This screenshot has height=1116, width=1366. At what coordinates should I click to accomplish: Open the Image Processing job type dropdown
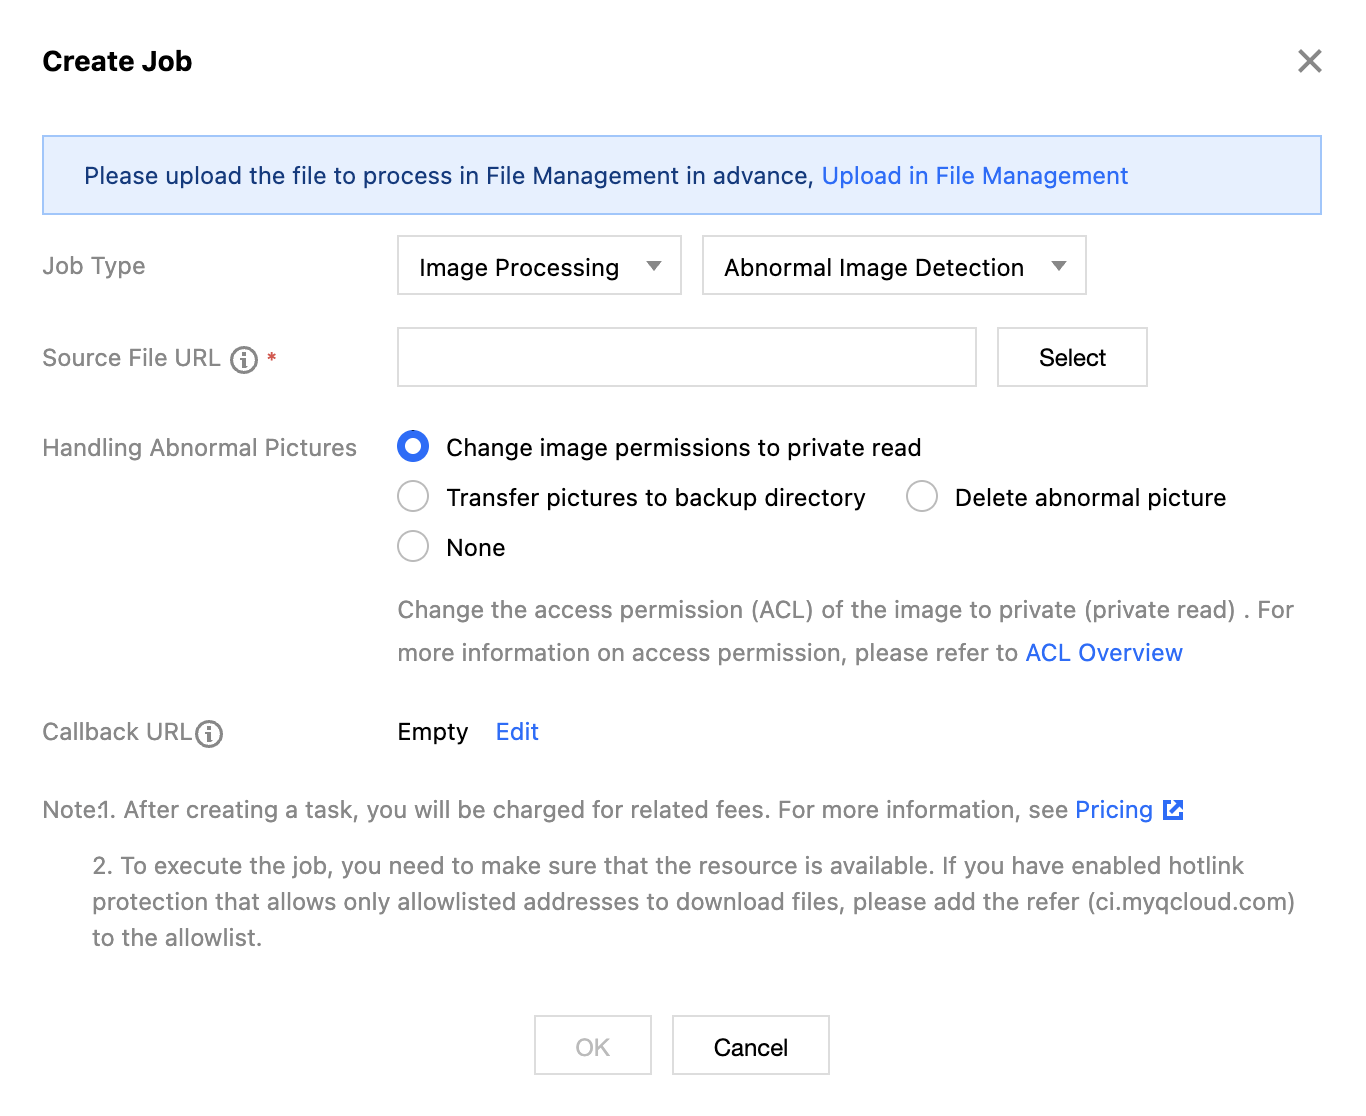coord(539,266)
